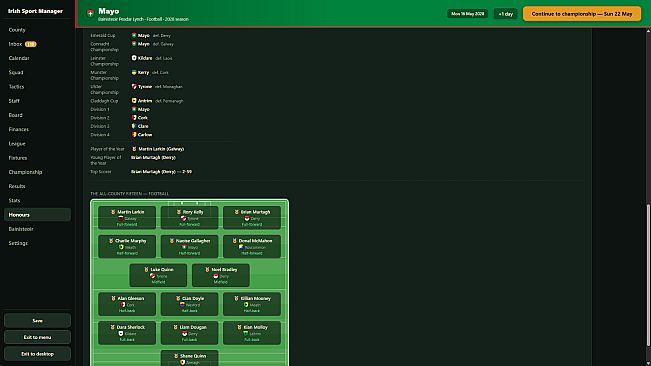Select Killian Mooney's half-back card
Image resolution: width=651 pixels, height=366 pixels.
click(252, 304)
